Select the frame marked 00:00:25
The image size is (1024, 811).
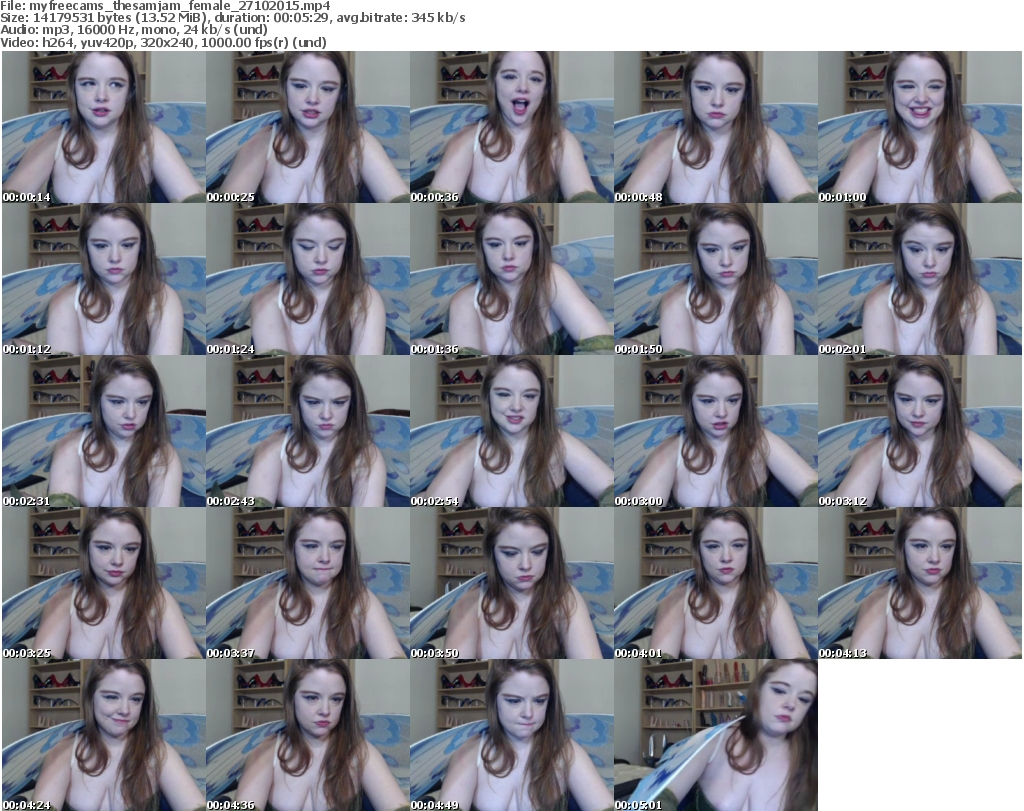click(x=308, y=127)
